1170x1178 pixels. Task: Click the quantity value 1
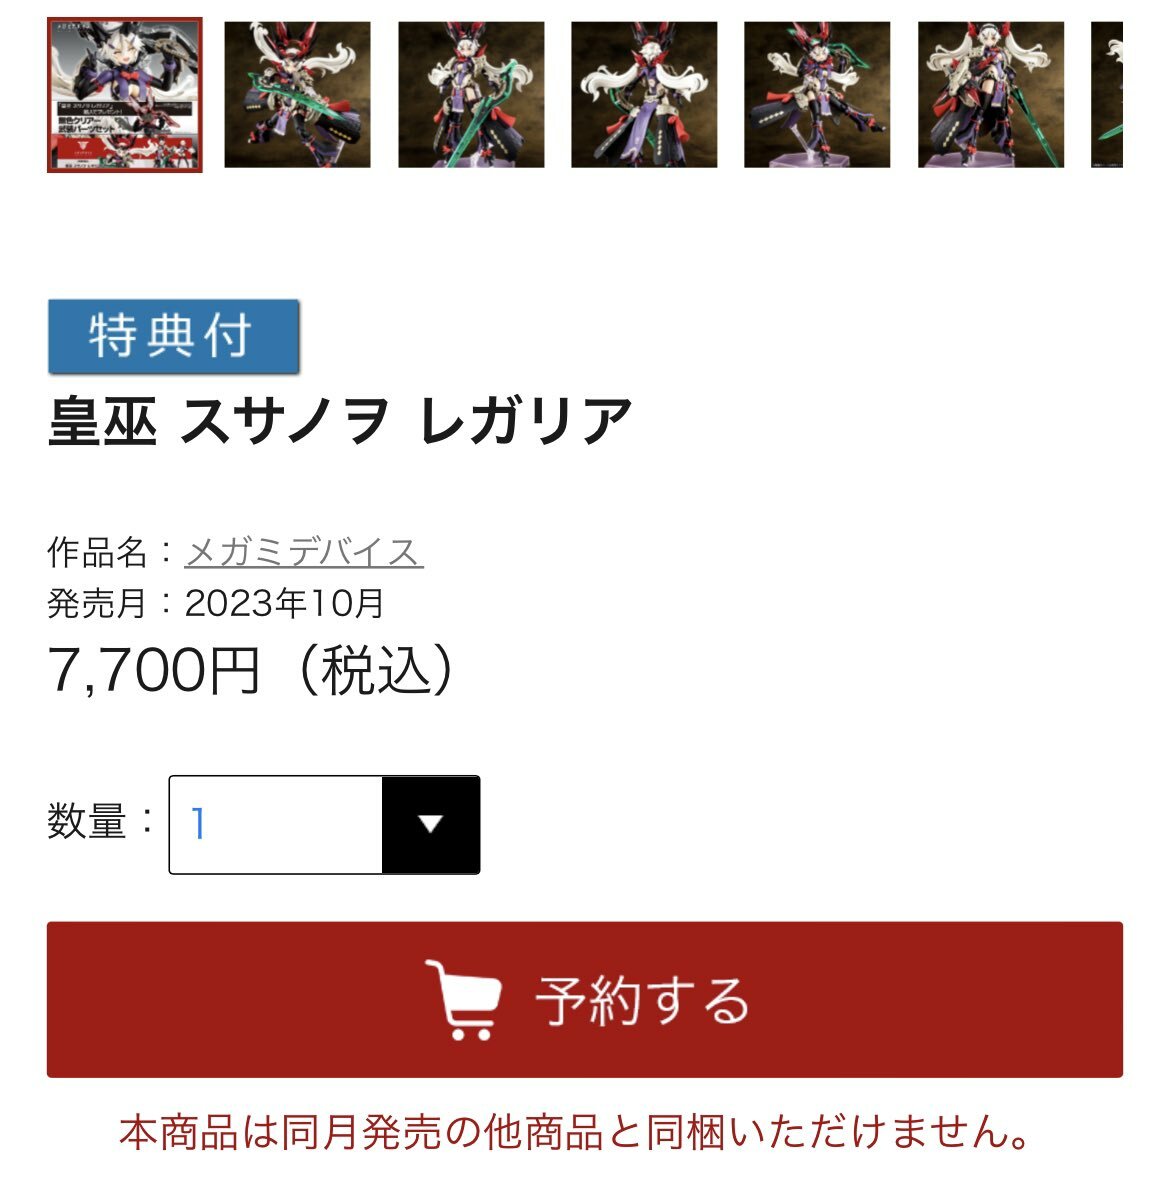(198, 824)
